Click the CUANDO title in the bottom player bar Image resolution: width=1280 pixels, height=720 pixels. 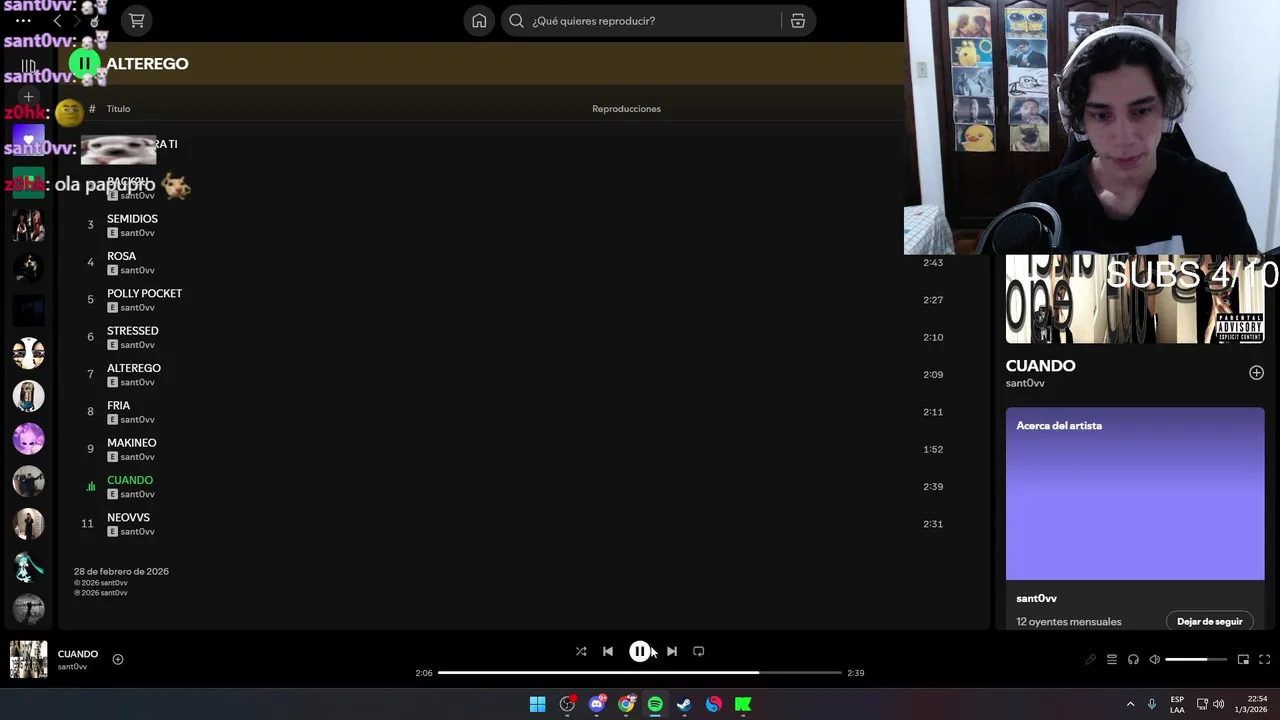click(78, 654)
